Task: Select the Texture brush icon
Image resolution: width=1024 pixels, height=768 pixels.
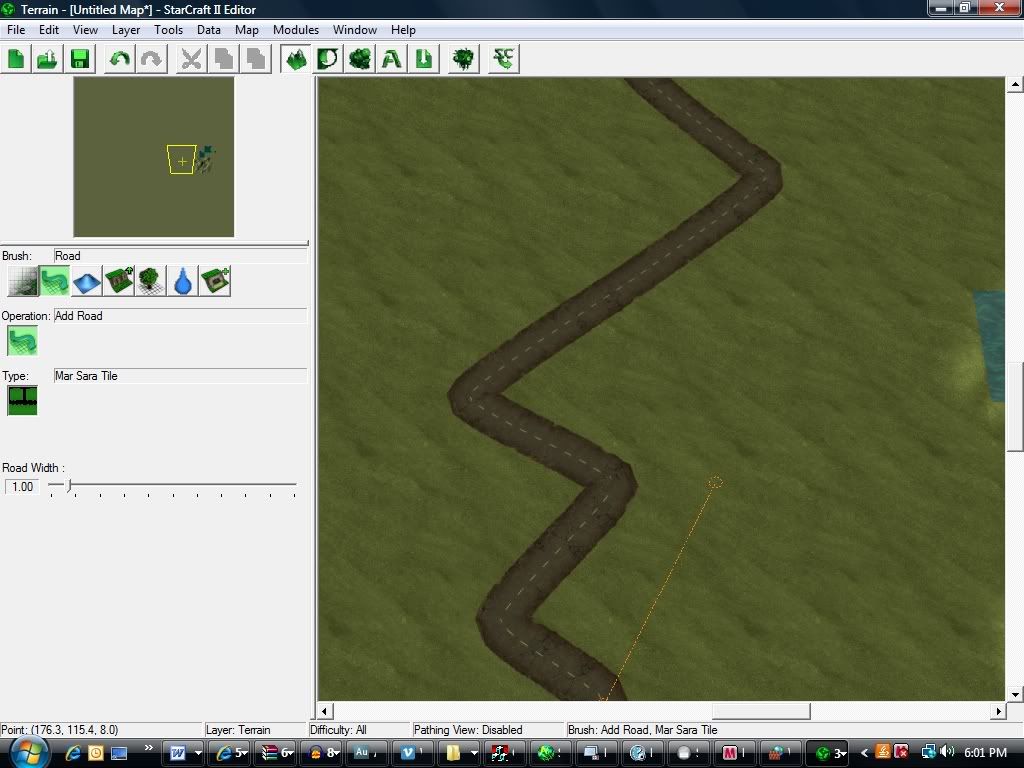Action: click(22, 281)
